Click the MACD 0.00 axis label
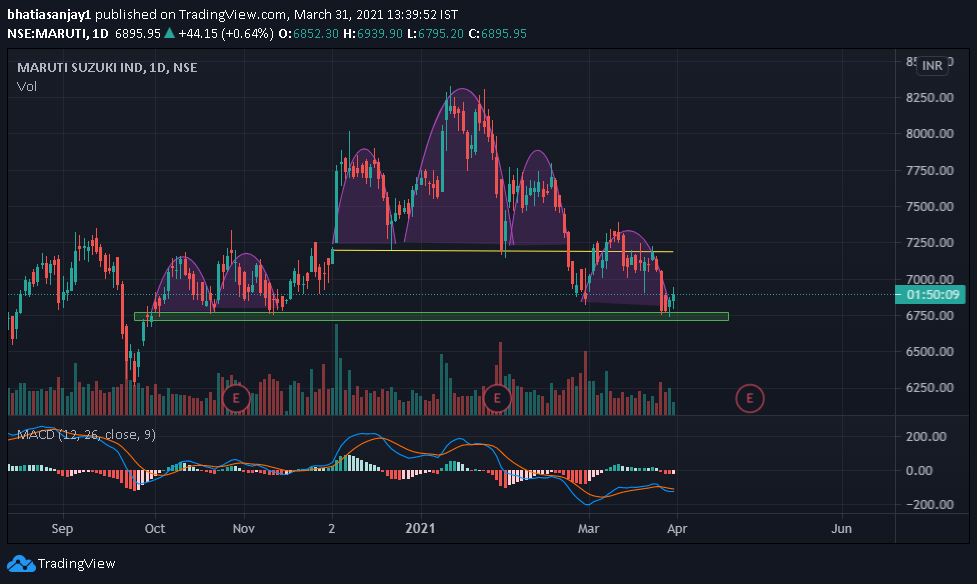 pyautogui.click(x=919, y=471)
